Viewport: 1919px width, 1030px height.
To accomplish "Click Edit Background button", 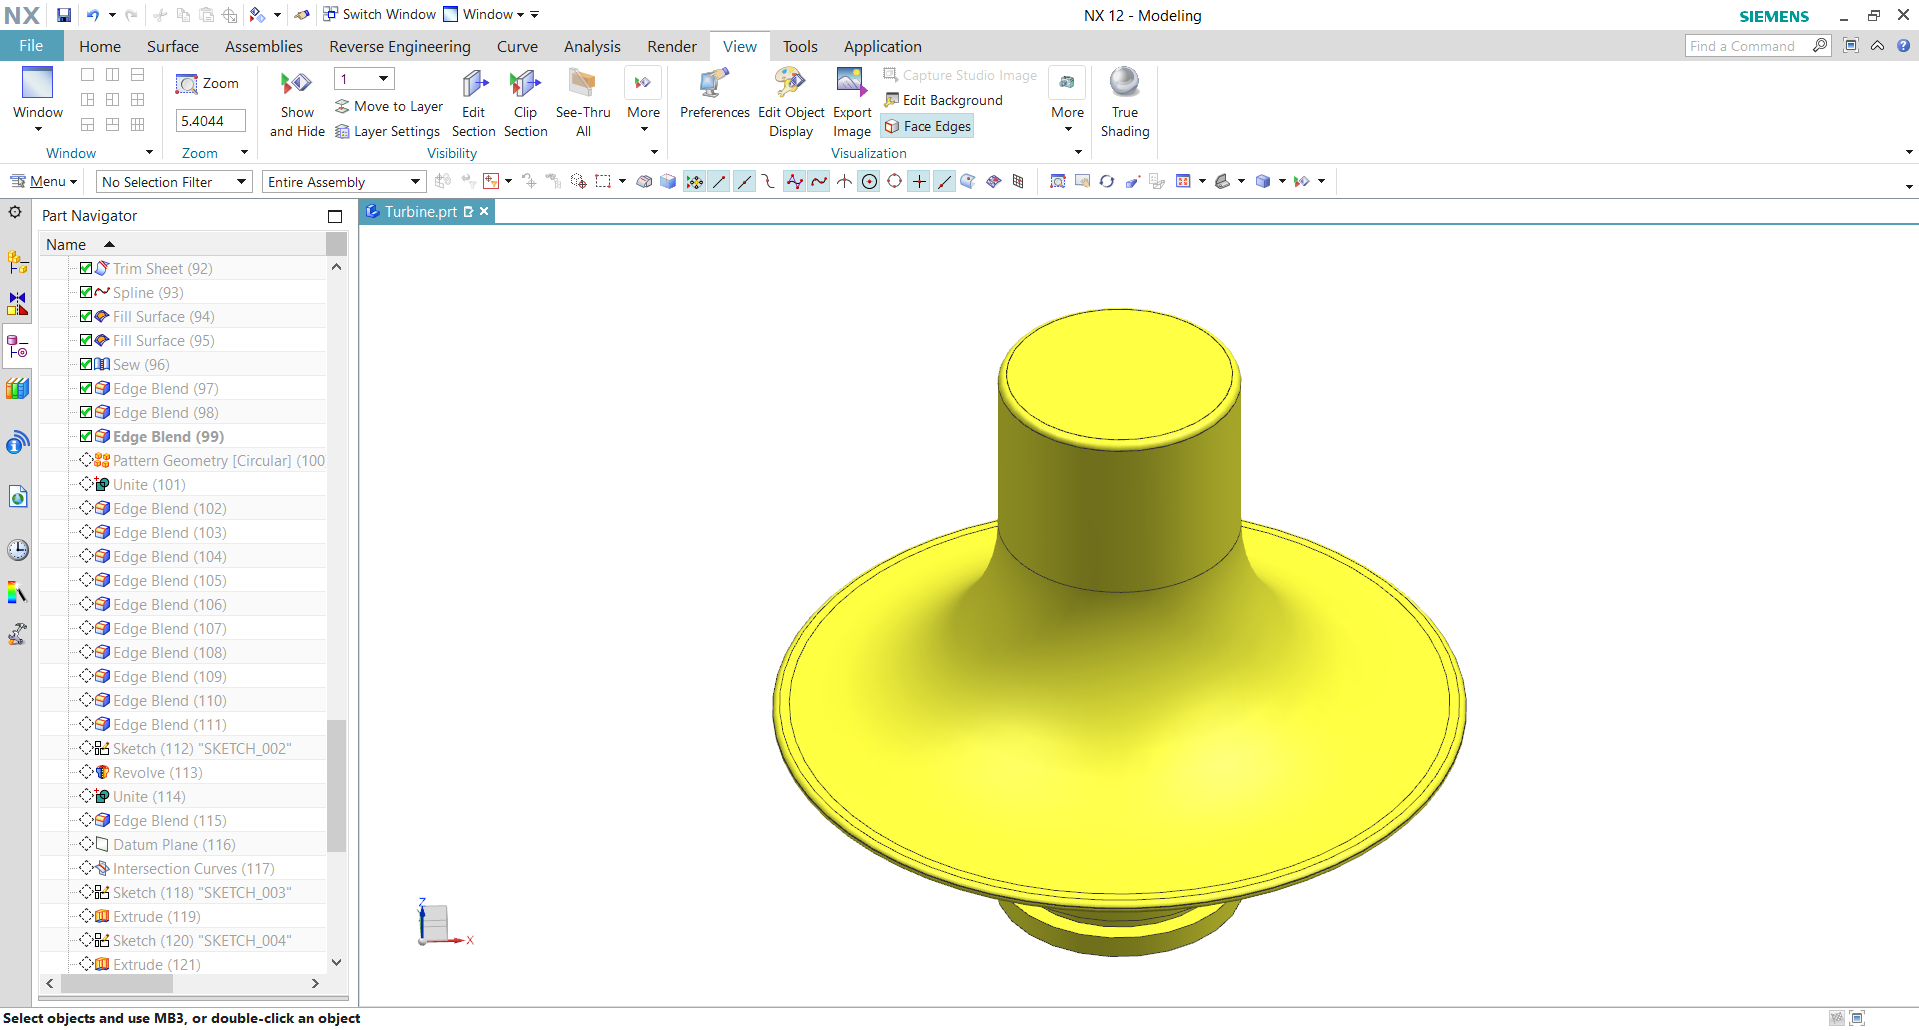I will [943, 100].
